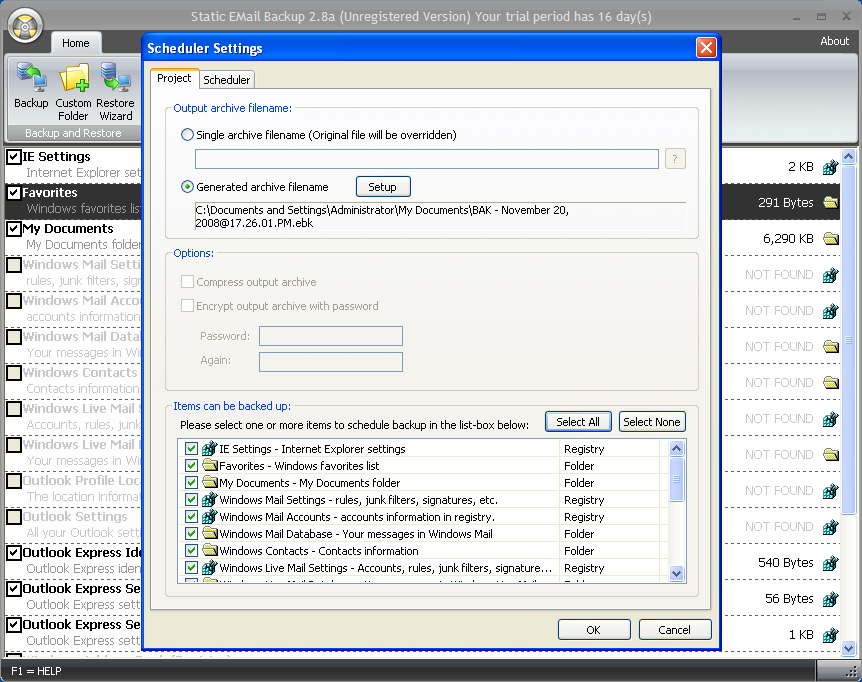Select the Single archive filename radio button
The width and height of the screenshot is (862, 682).
coord(187,134)
